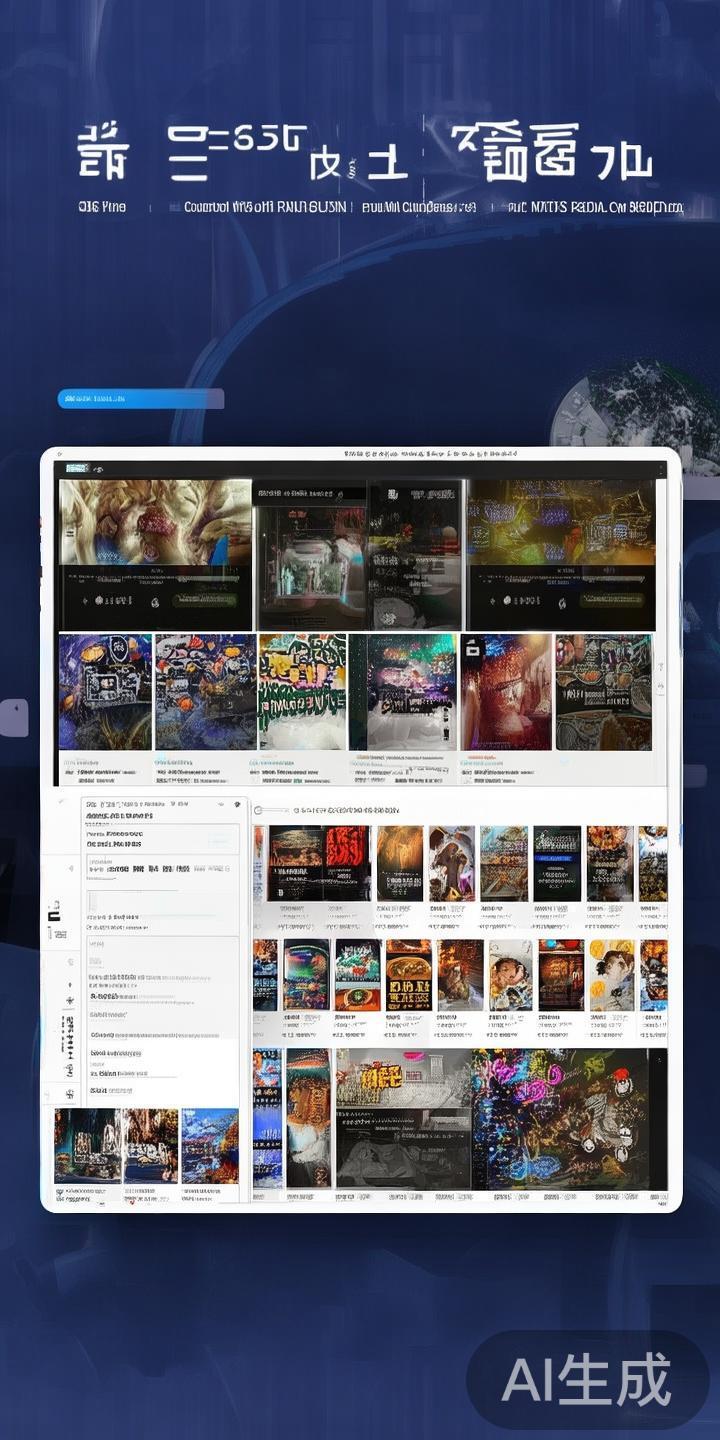Open the cartoon face poster with the yellow background

(x=611, y=975)
